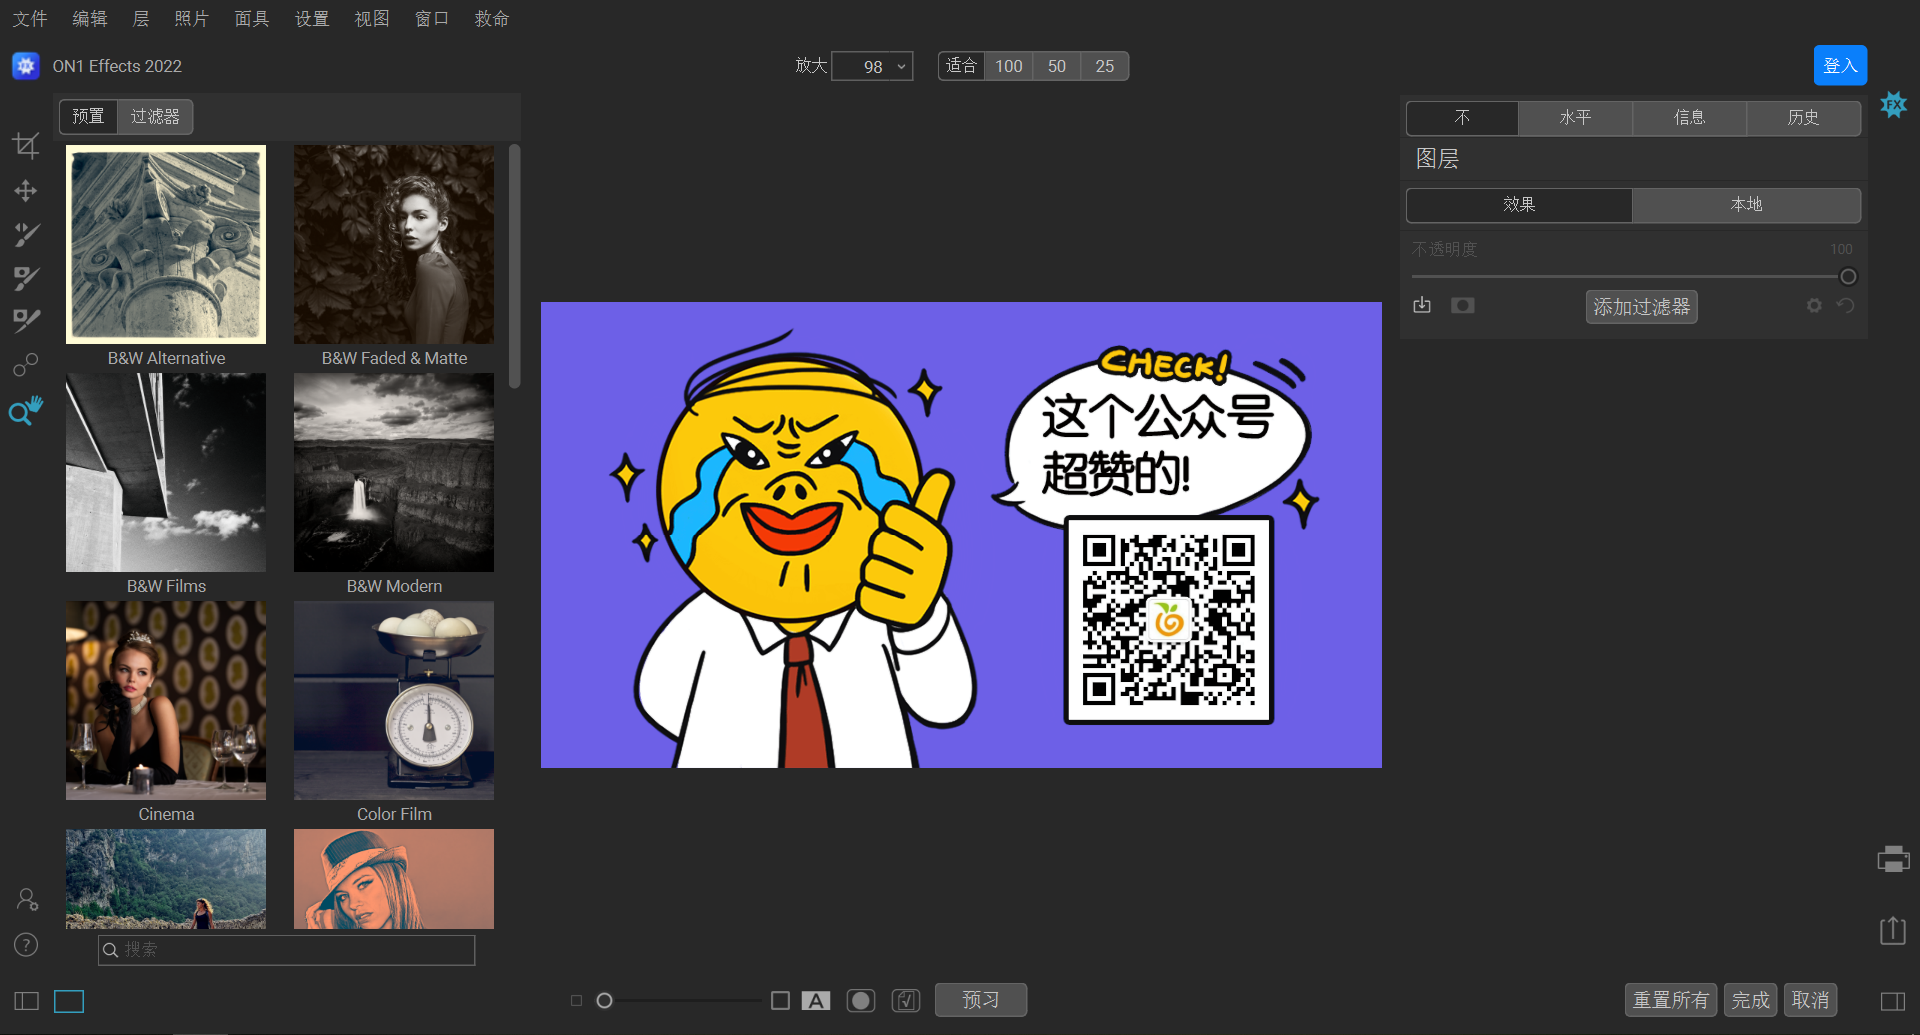Select the 本地 local tab

point(1746,205)
